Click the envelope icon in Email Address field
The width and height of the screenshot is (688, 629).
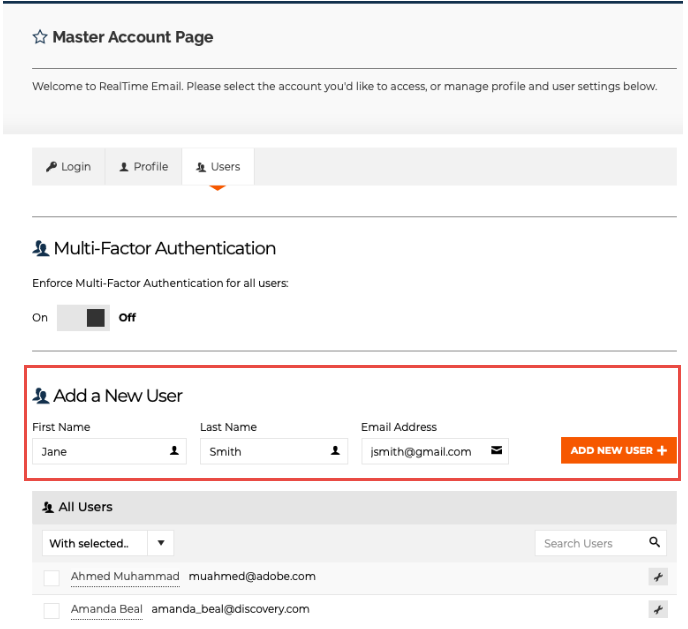496,451
